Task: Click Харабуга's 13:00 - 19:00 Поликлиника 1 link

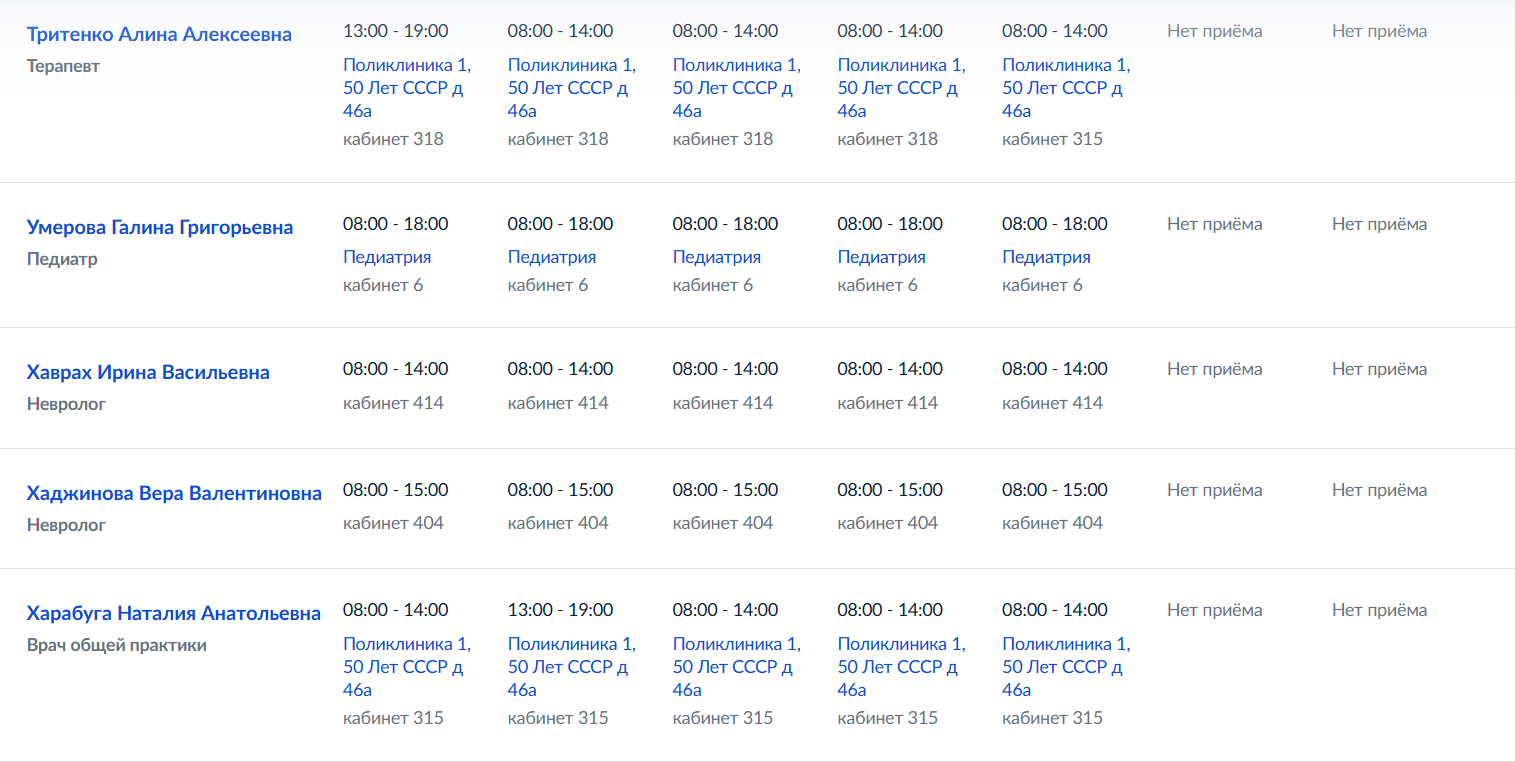Action: pyautogui.click(x=572, y=667)
